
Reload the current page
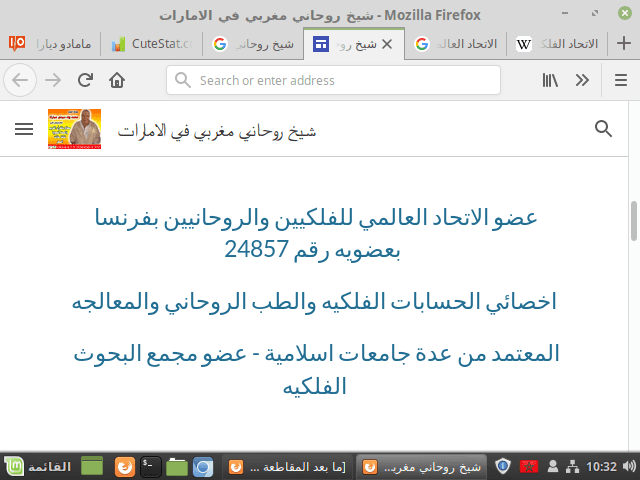pyautogui.click(x=85, y=80)
